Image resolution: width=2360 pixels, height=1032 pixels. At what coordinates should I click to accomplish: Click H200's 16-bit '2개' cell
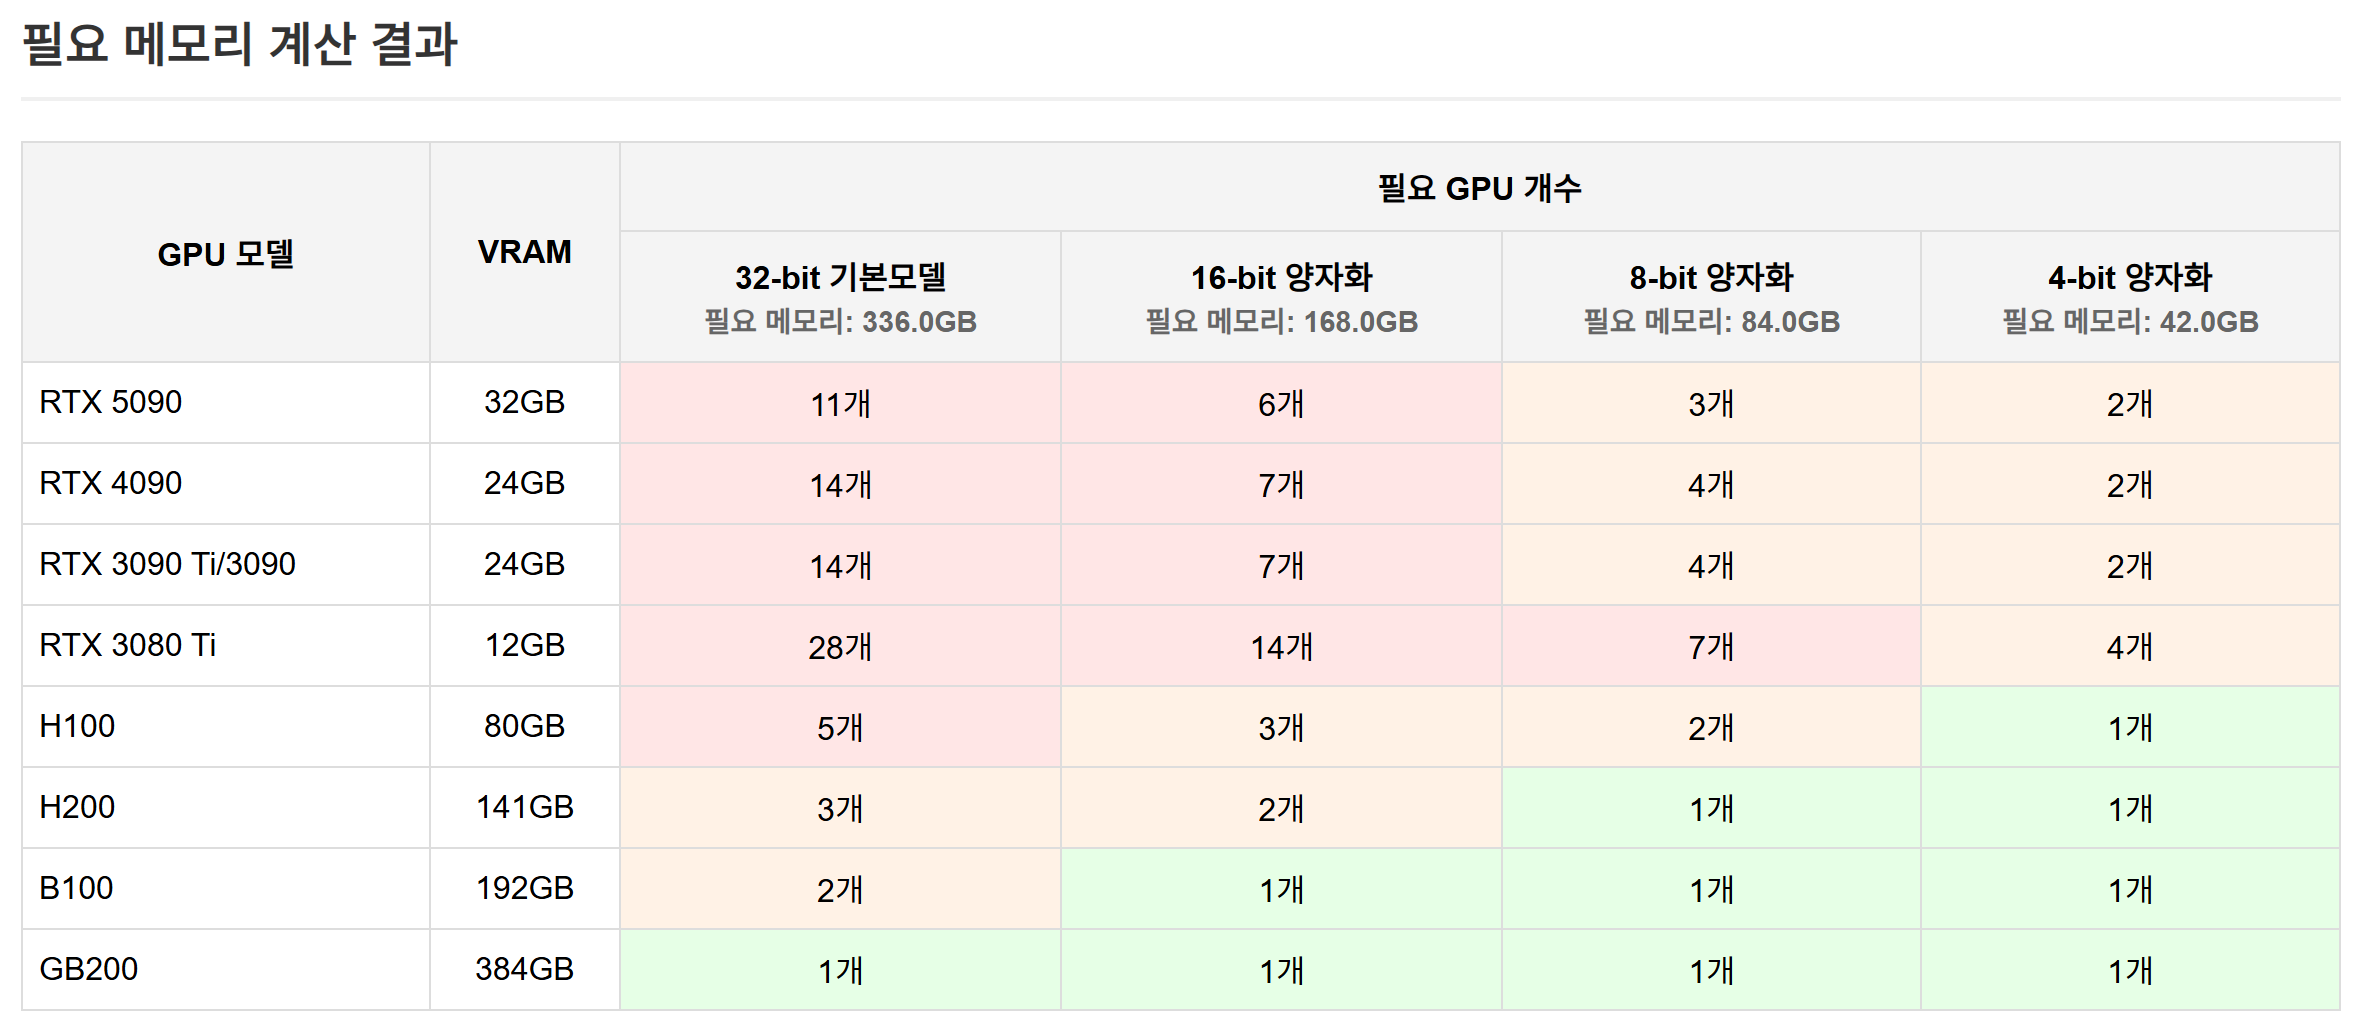pos(1282,808)
